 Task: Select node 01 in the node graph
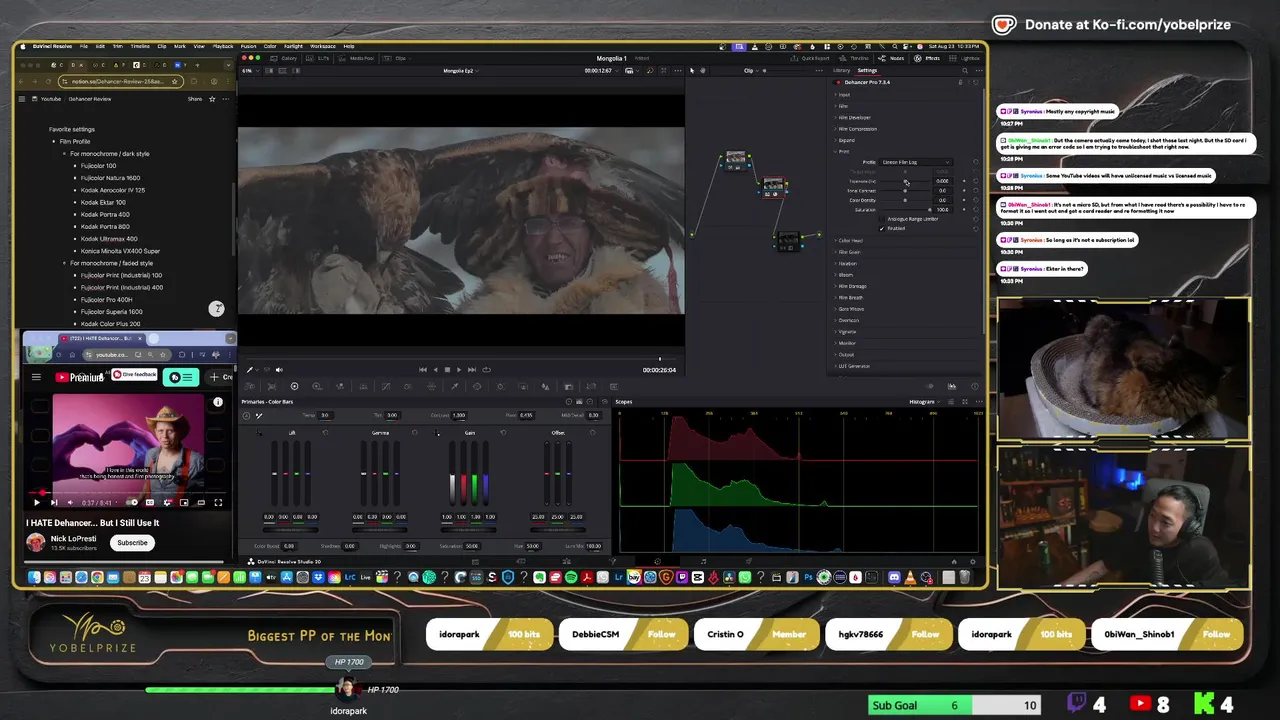pos(736,159)
